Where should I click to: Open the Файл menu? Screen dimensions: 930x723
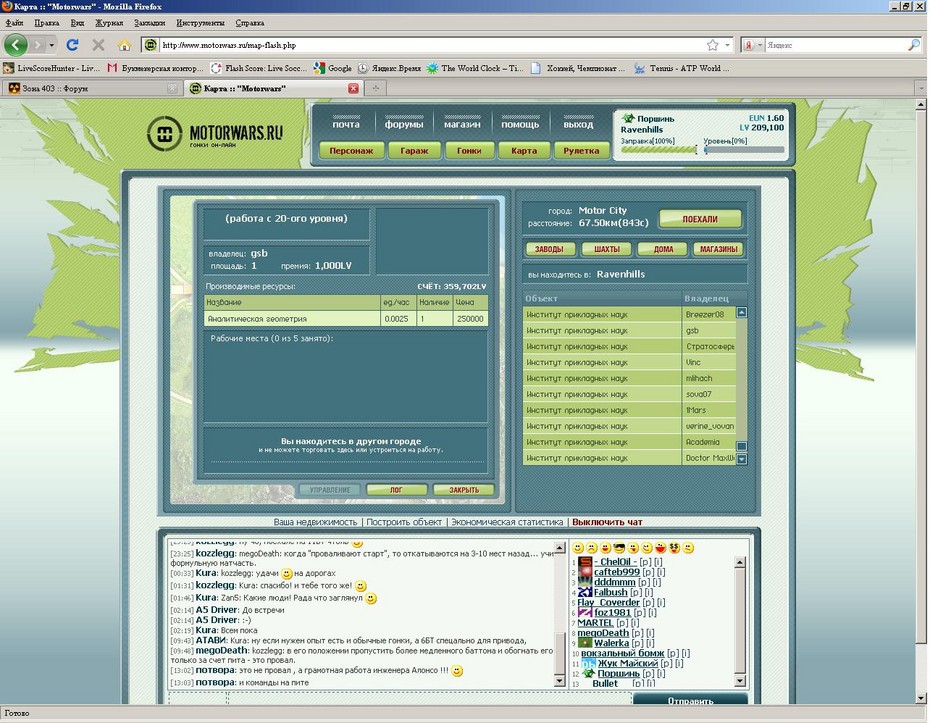click(x=14, y=23)
